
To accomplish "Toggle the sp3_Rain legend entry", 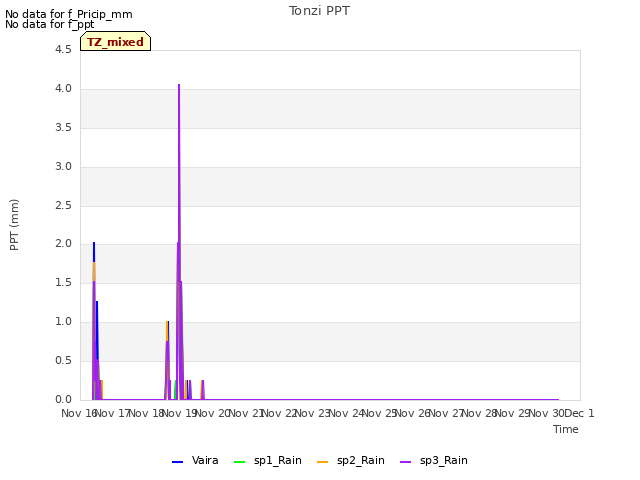I will 433,460.
